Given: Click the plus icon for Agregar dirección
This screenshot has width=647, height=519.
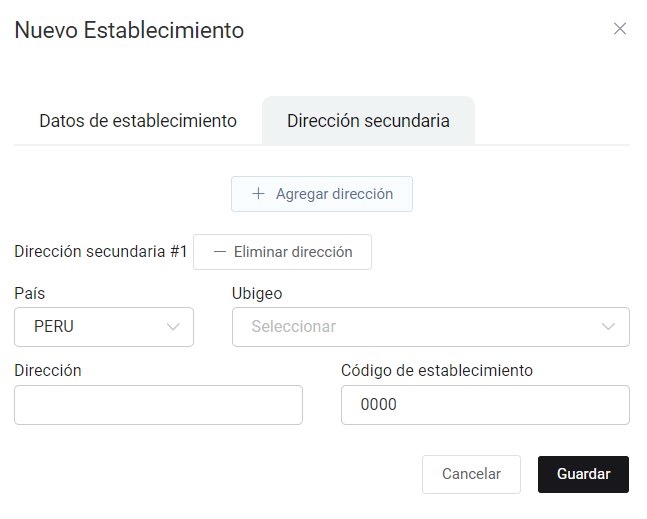Looking at the screenshot, I should coord(258,194).
